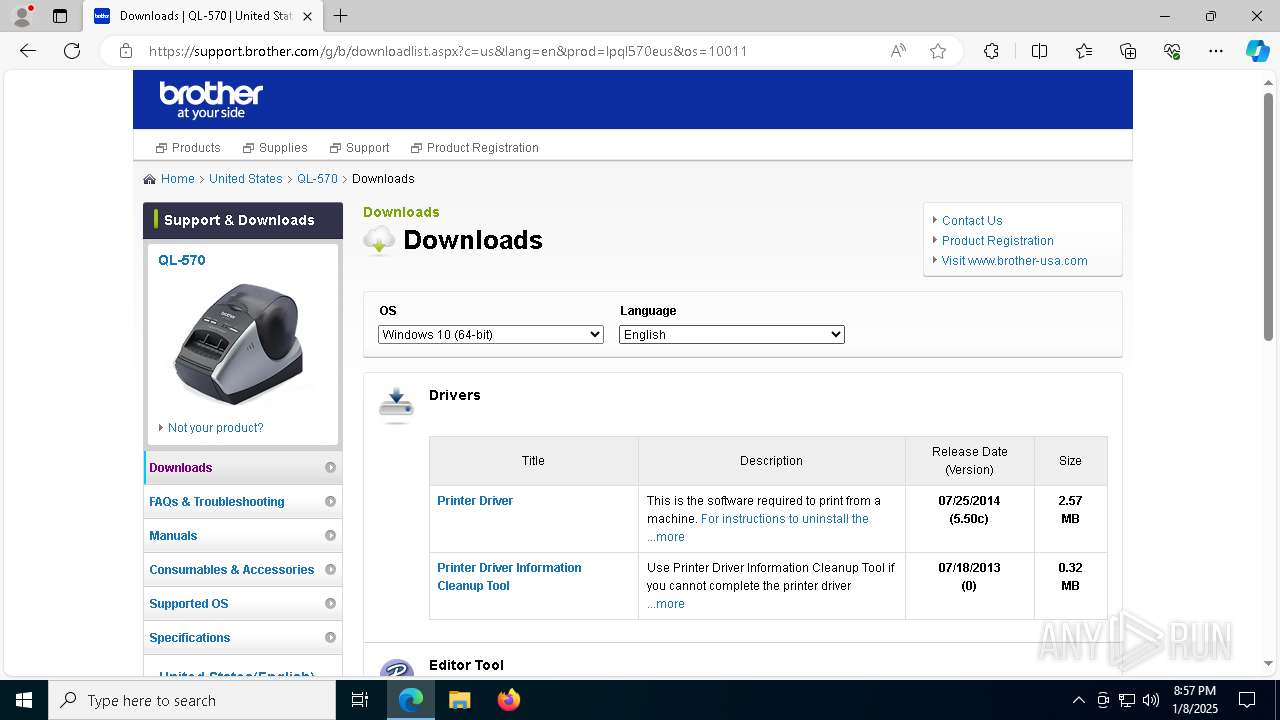The height and width of the screenshot is (720, 1280).
Task: Add this page to favorites with star icon
Action: click(x=938, y=51)
